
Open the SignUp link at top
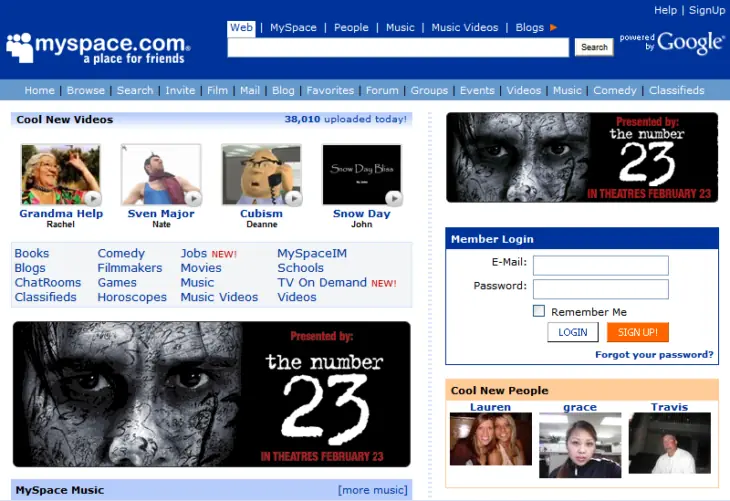(707, 10)
